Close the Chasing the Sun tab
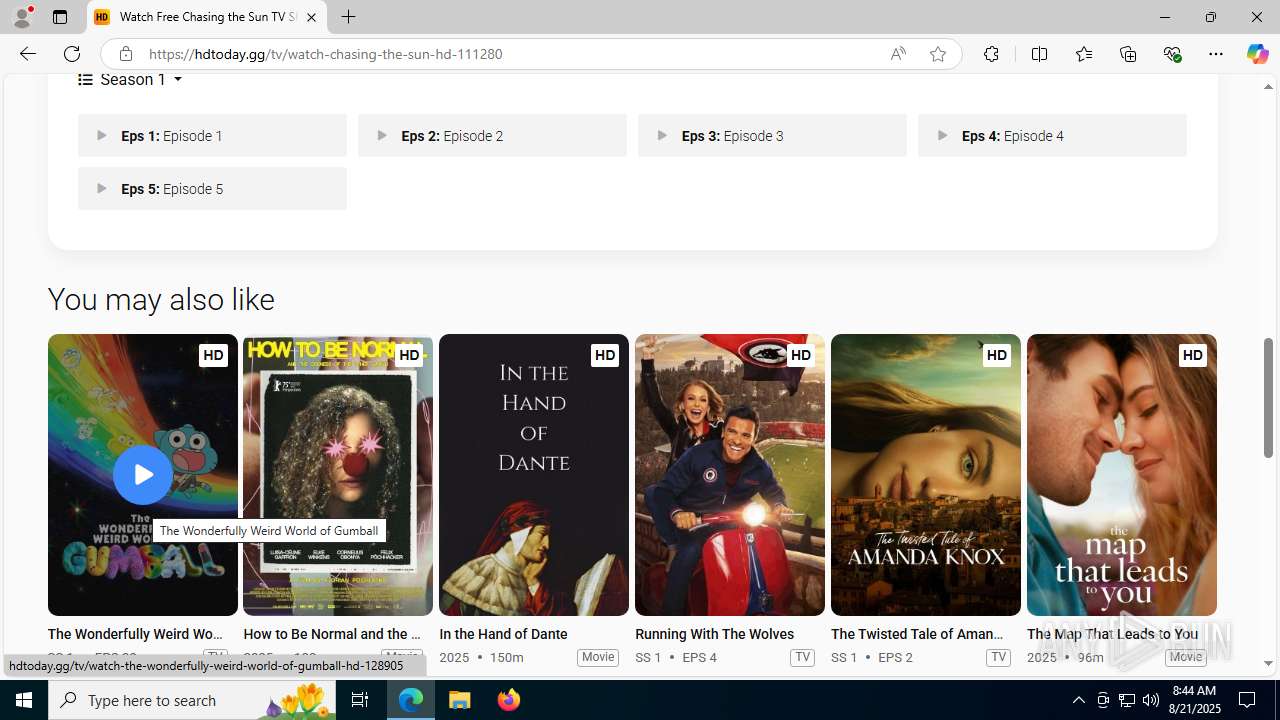This screenshot has width=1280, height=720. coord(311,17)
